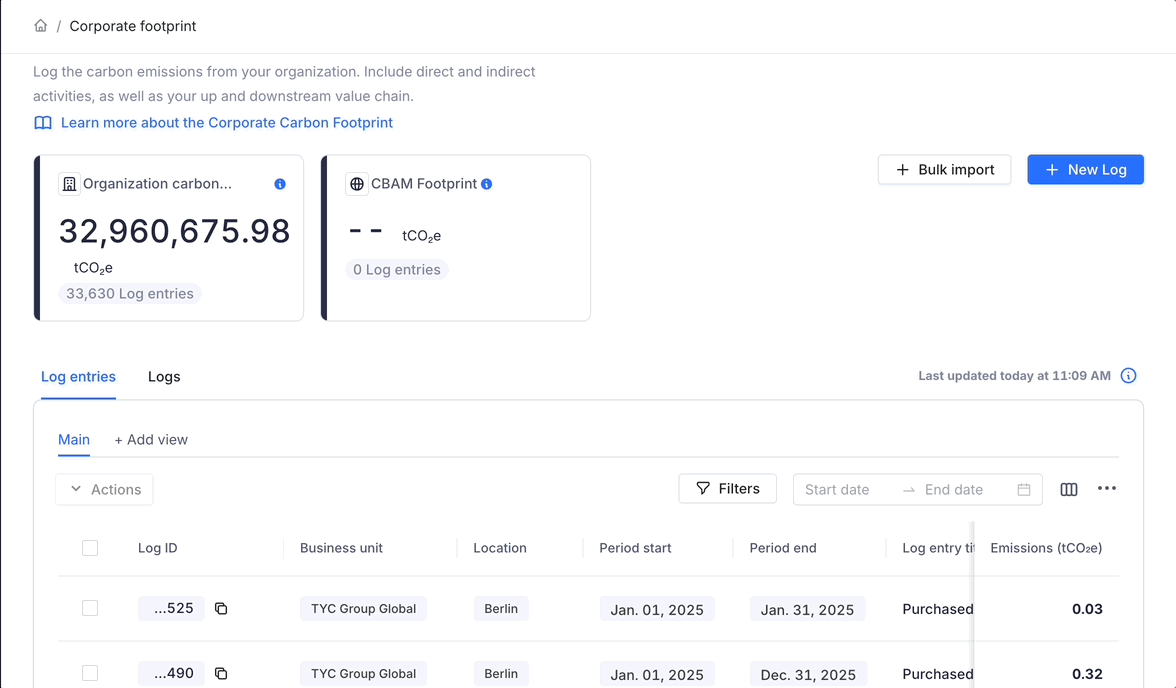Copy the Log ID ending in 490
1176x688 pixels.
(221, 674)
